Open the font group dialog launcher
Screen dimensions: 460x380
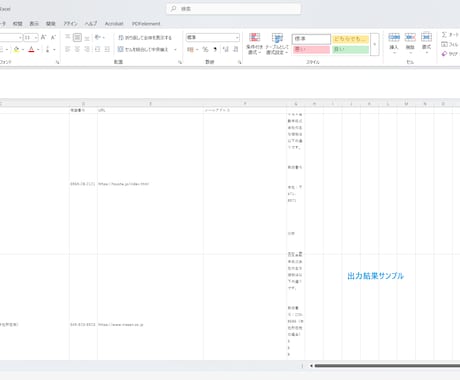click(x=57, y=62)
